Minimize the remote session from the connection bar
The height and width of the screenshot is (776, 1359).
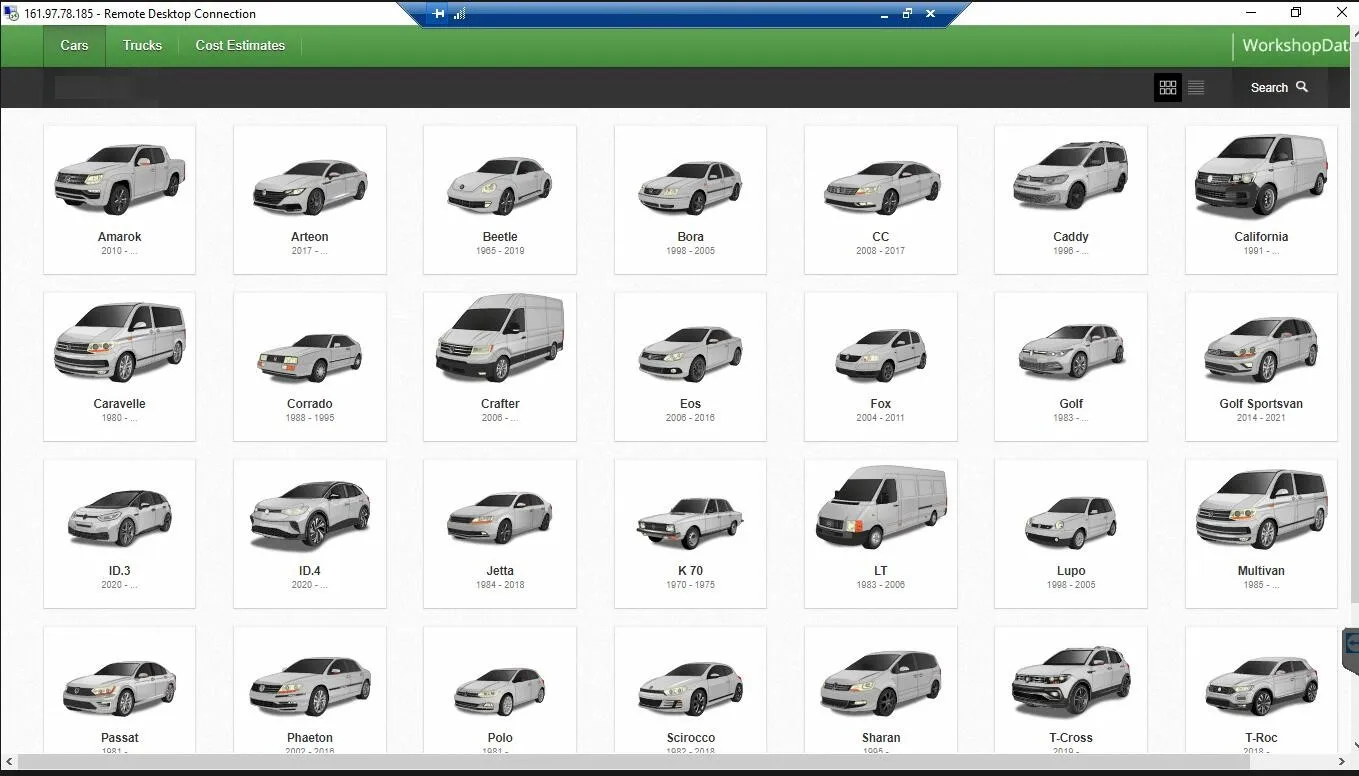pyautogui.click(x=885, y=14)
